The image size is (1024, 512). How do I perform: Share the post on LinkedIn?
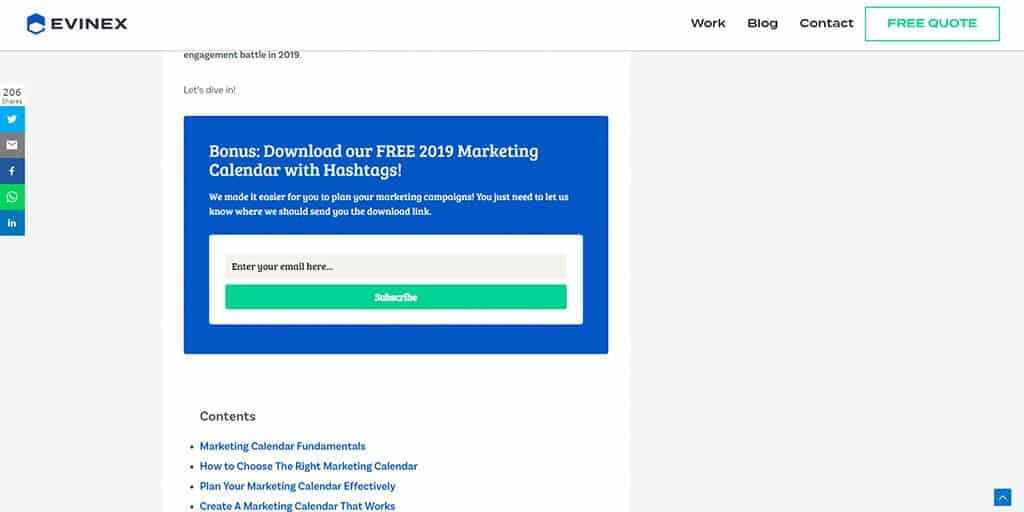point(12,223)
